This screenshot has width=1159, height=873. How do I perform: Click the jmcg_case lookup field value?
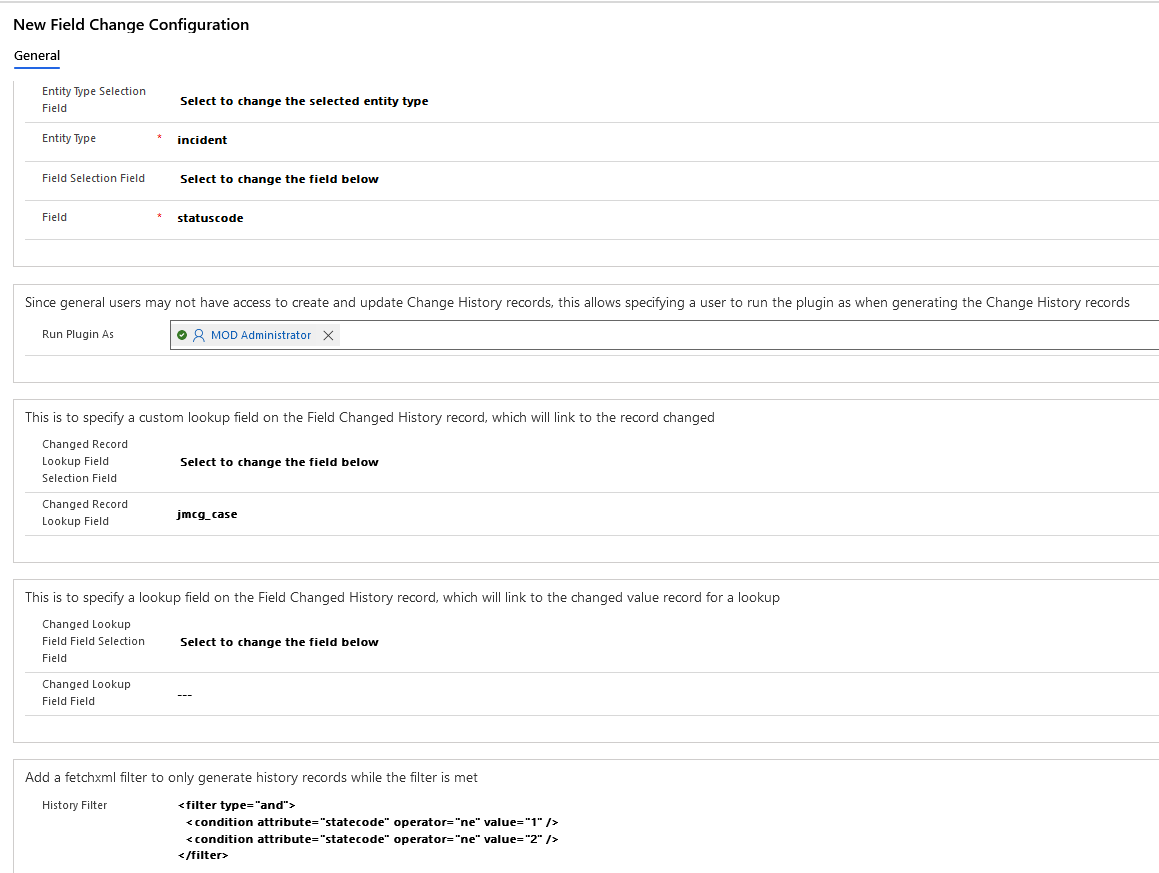[207, 514]
